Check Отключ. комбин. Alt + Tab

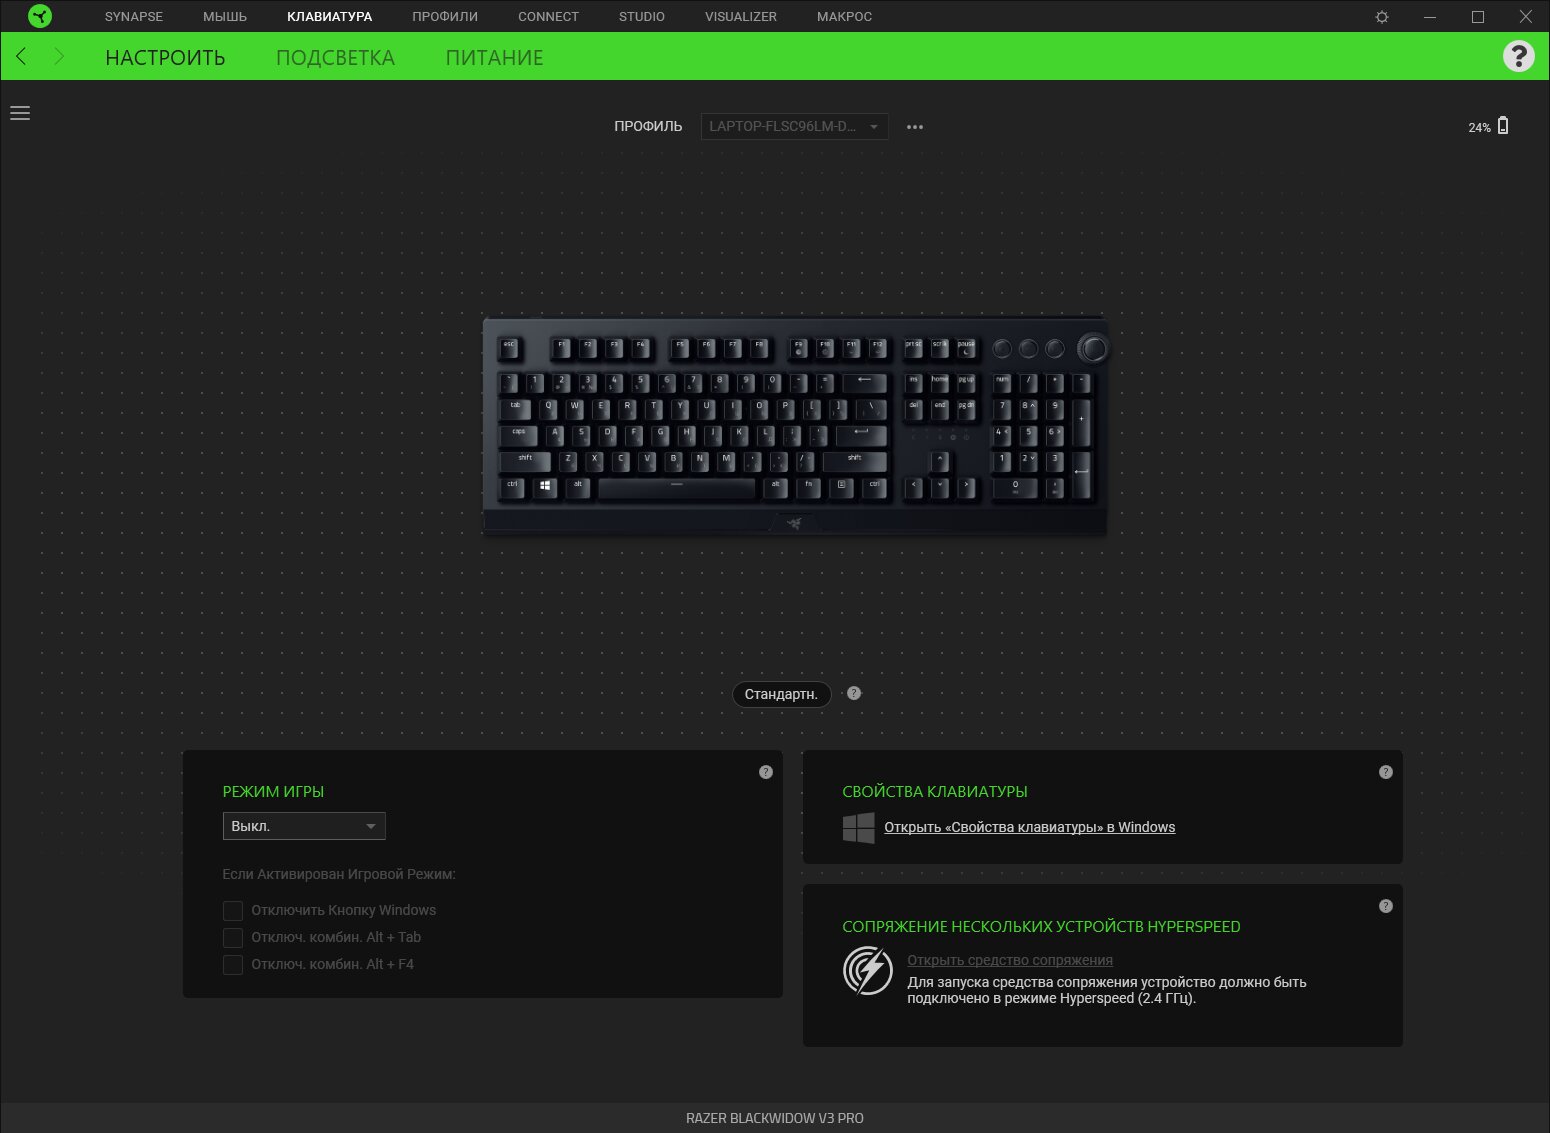233,937
